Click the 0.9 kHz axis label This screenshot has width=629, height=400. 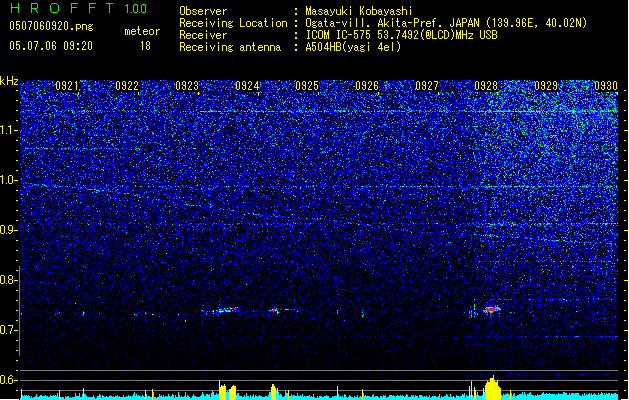tap(9, 230)
